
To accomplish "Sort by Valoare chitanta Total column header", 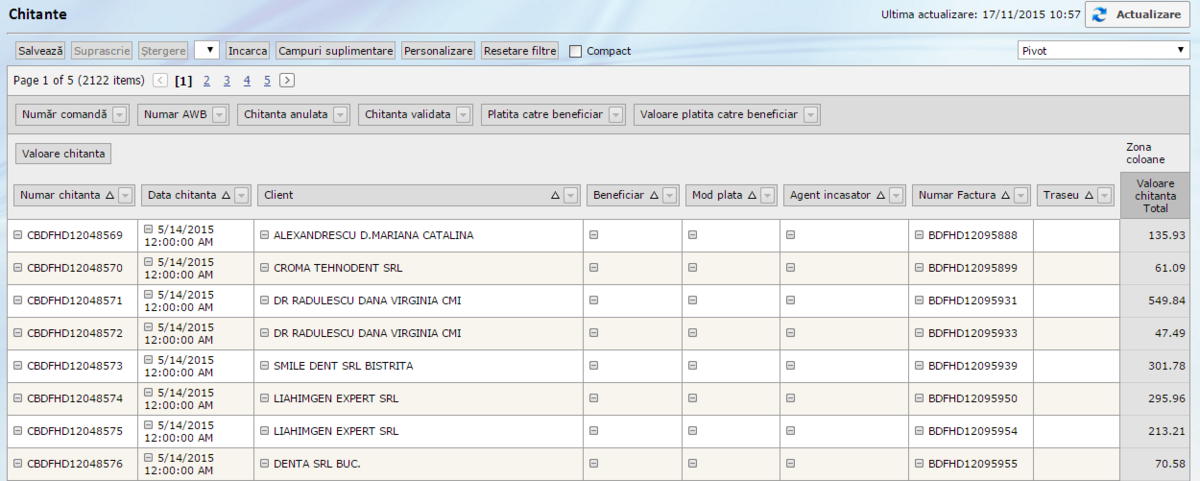I will point(1154,195).
